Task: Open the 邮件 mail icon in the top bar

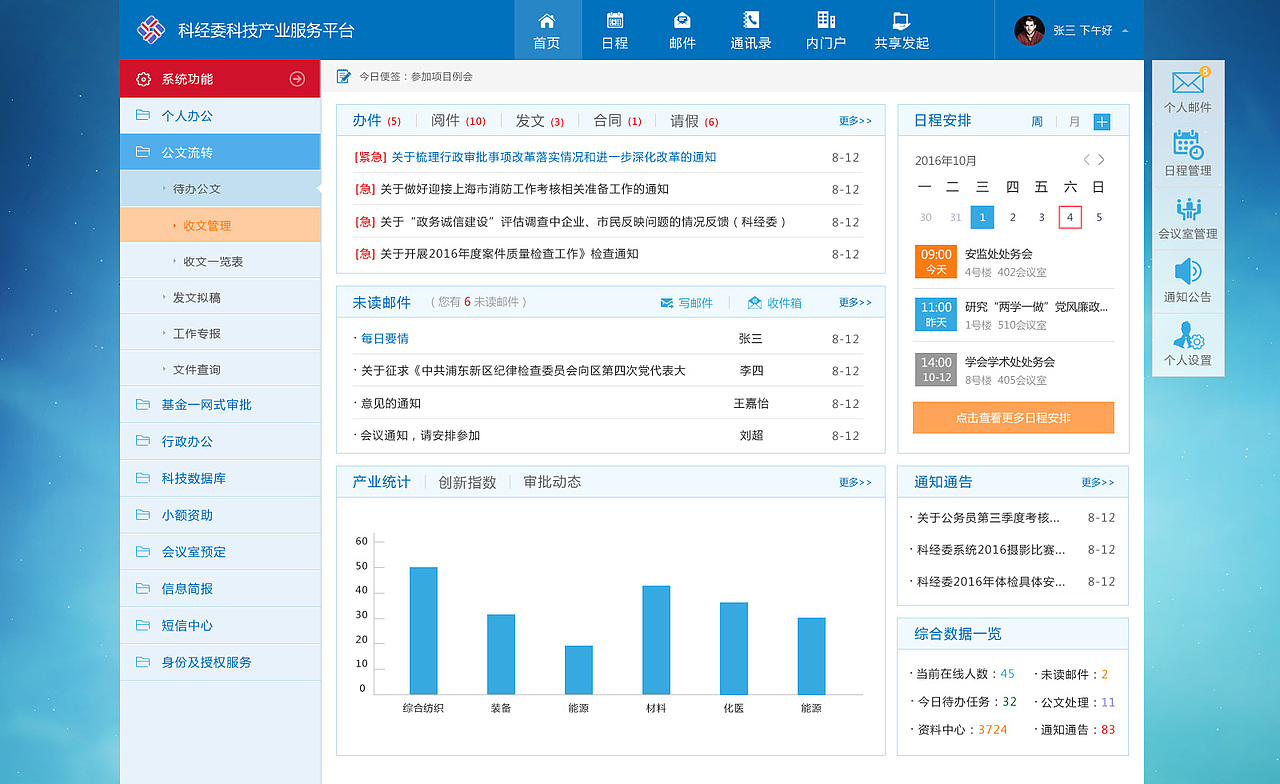Action: coord(682,21)
